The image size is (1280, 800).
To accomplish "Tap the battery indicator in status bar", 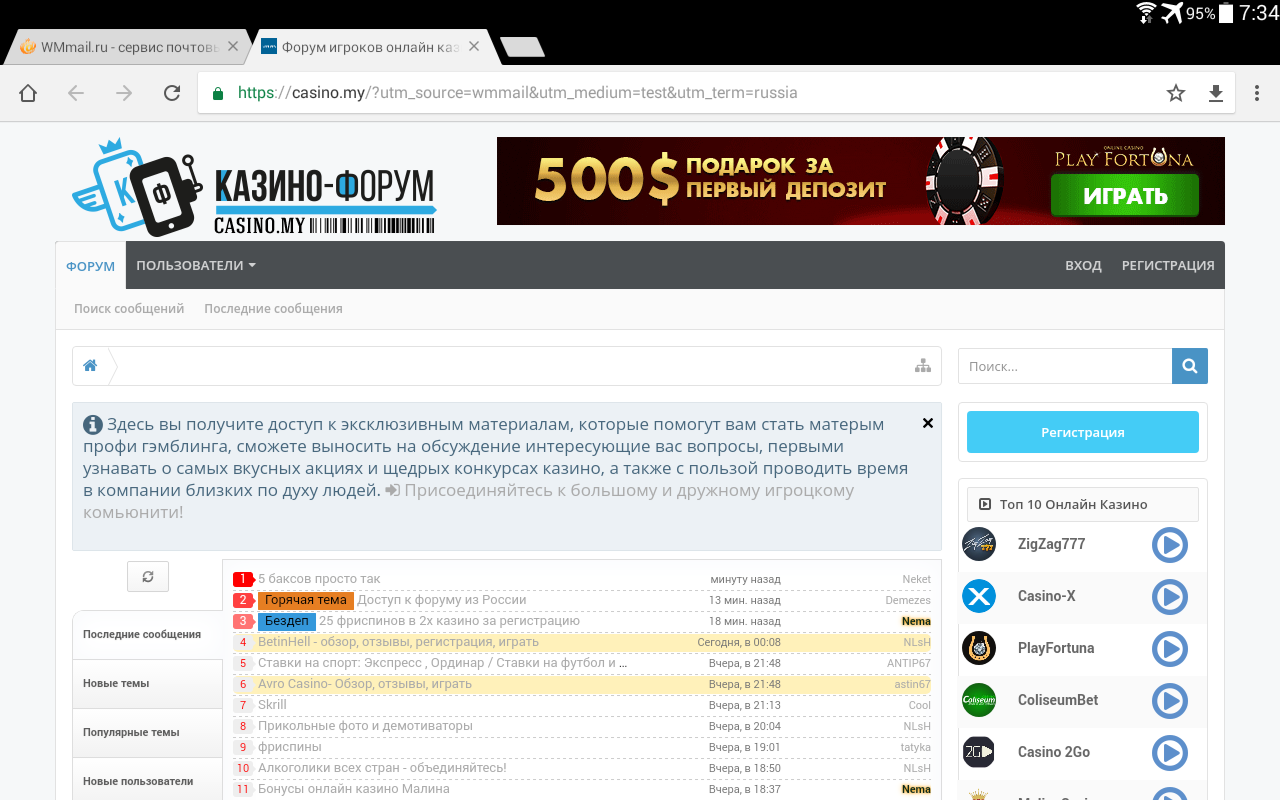I will [1226, 13].
